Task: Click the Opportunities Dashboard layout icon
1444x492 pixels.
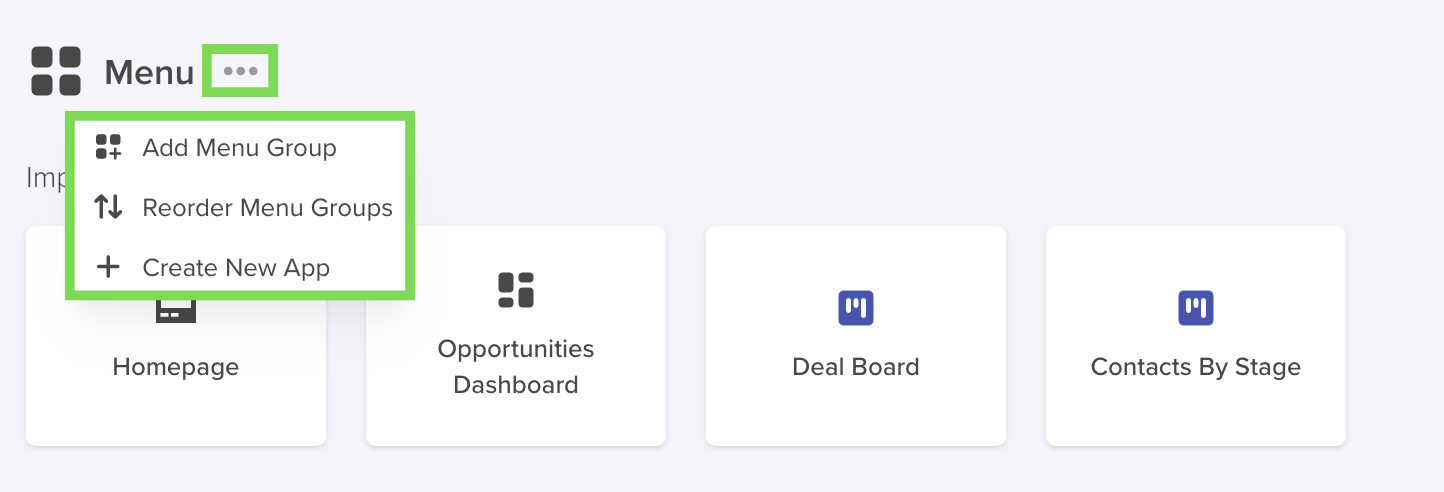Action: (x=516, y=290)
